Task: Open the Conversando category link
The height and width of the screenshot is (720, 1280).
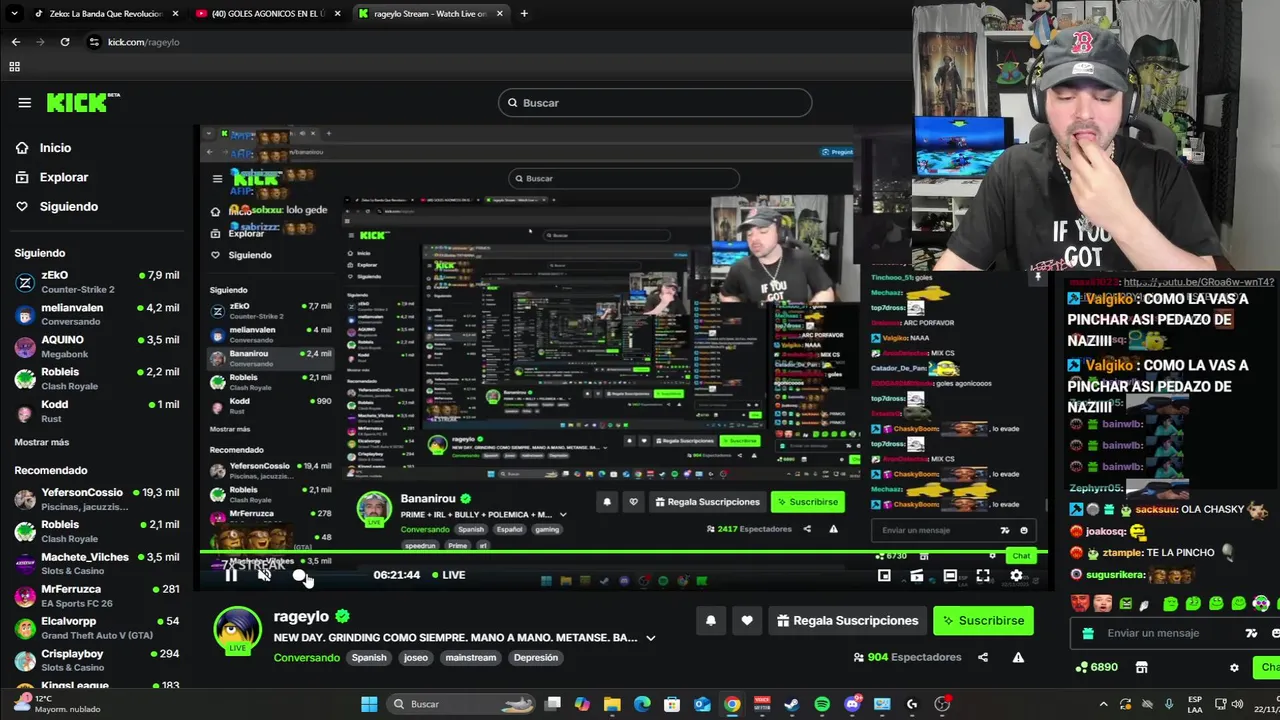Action: point(307,658)
